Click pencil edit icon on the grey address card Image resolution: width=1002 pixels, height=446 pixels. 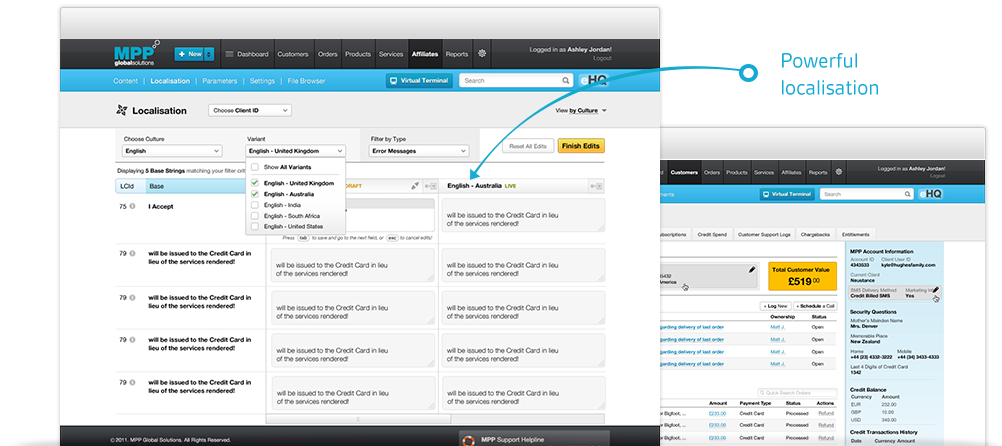point(752,270)
